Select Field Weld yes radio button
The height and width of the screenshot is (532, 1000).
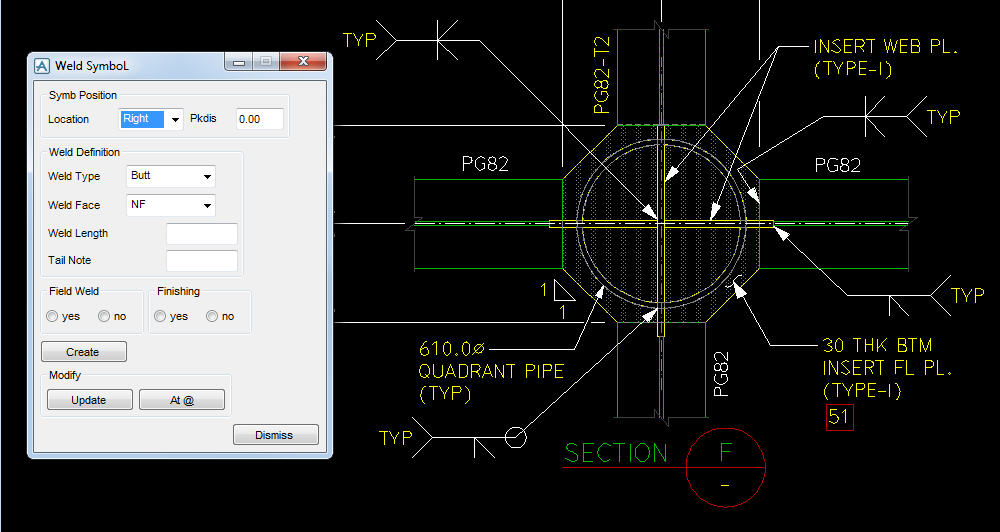(53, 316)
